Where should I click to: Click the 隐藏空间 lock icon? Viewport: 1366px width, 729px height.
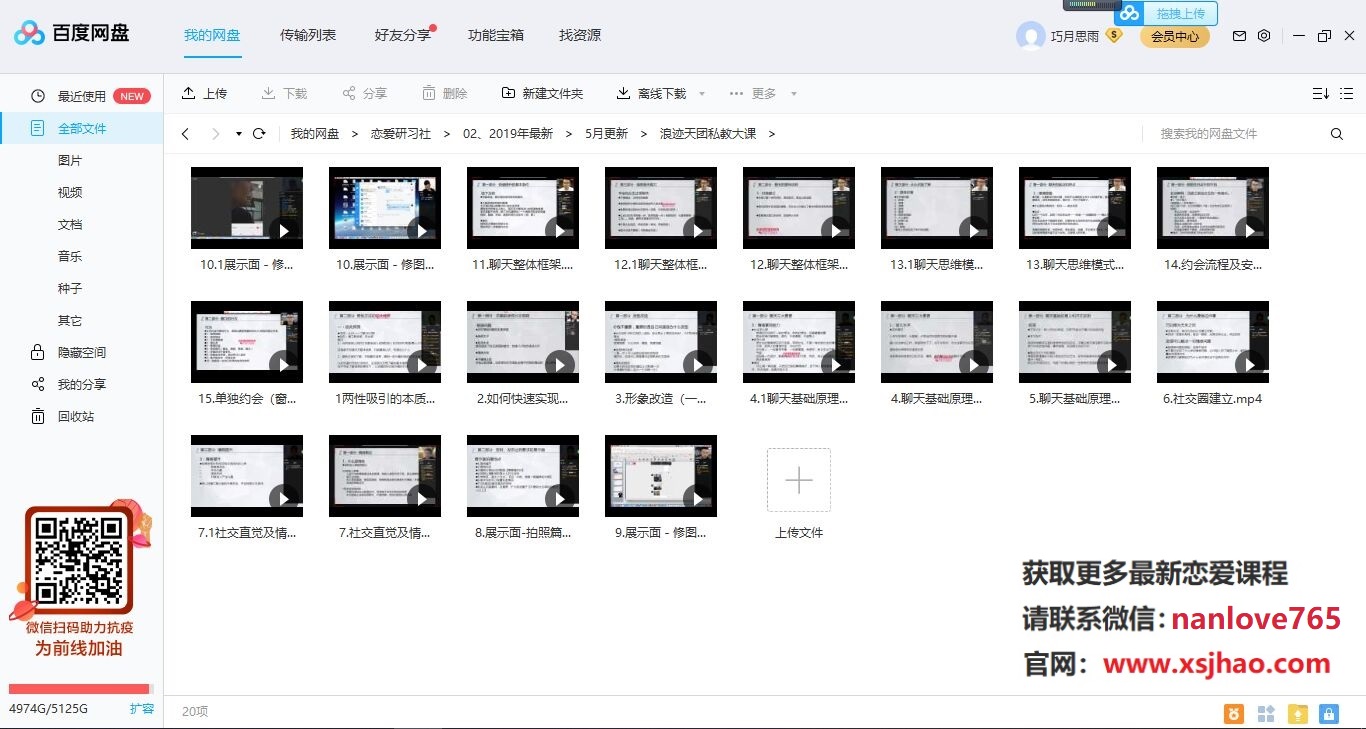click(38, 353)
